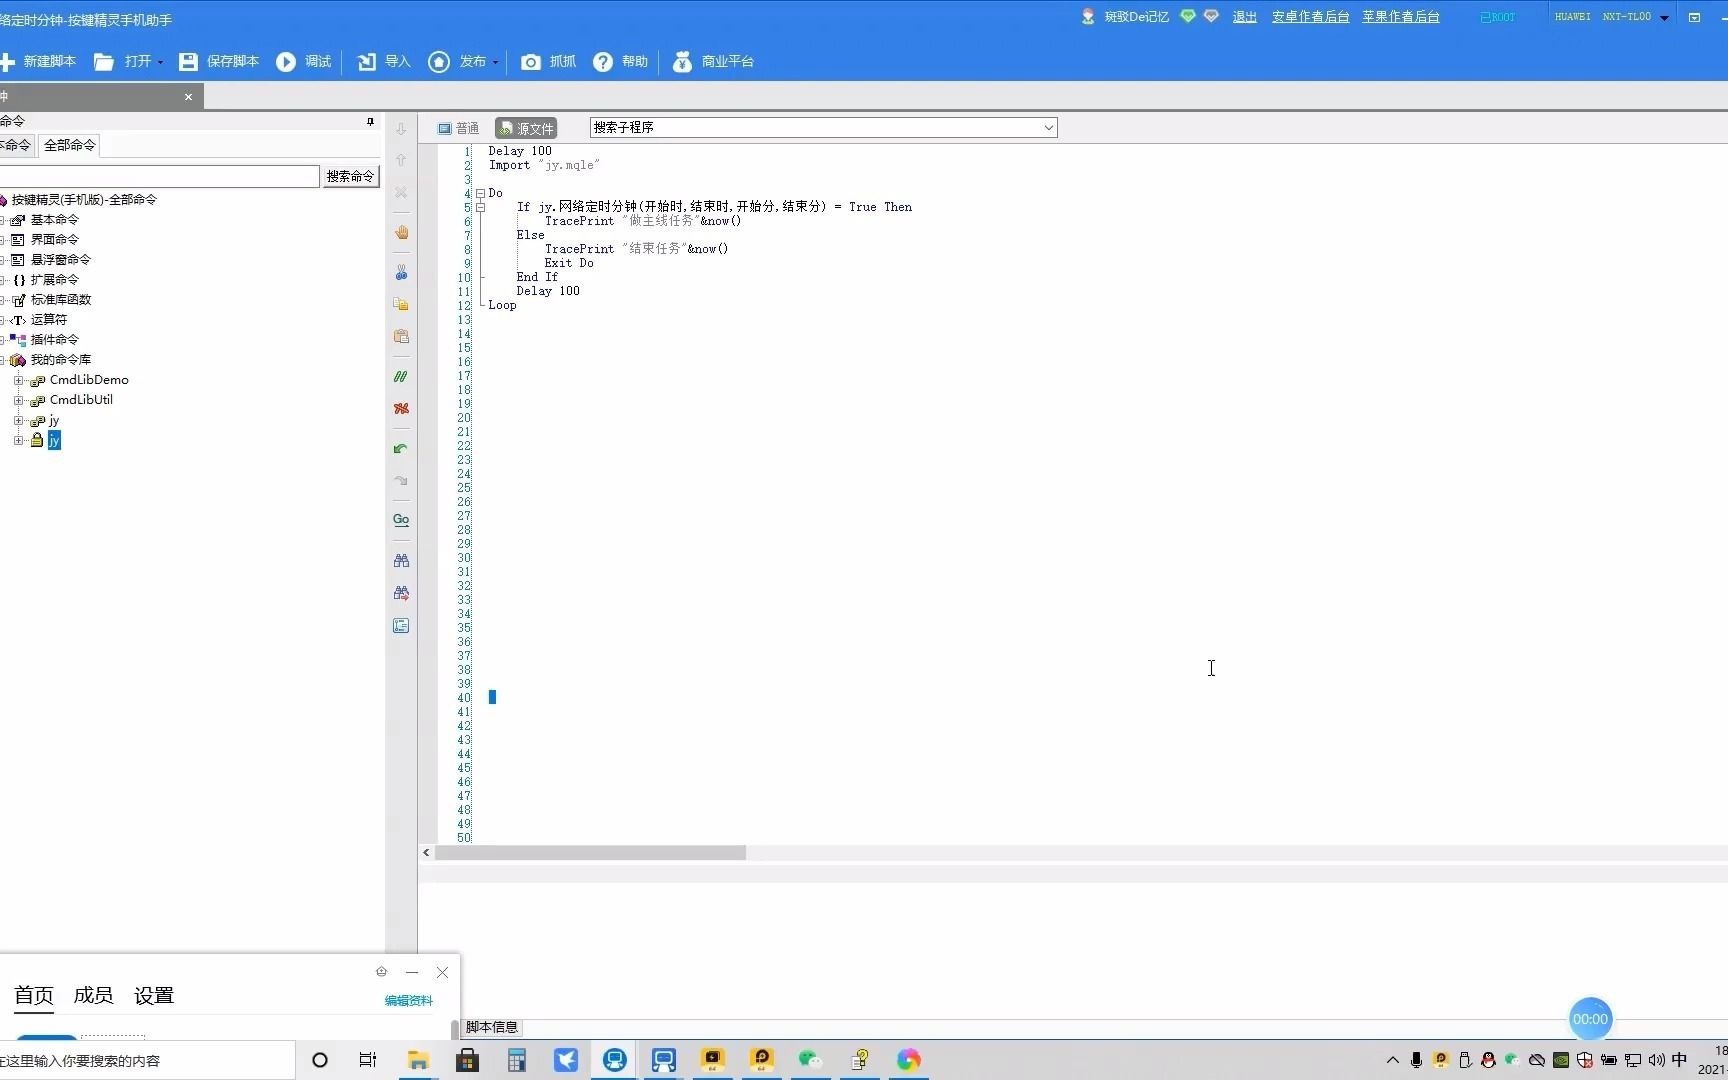1728x1080 pixels.
Task: Paste with the clipboard icon
Action: pos(401,337)
